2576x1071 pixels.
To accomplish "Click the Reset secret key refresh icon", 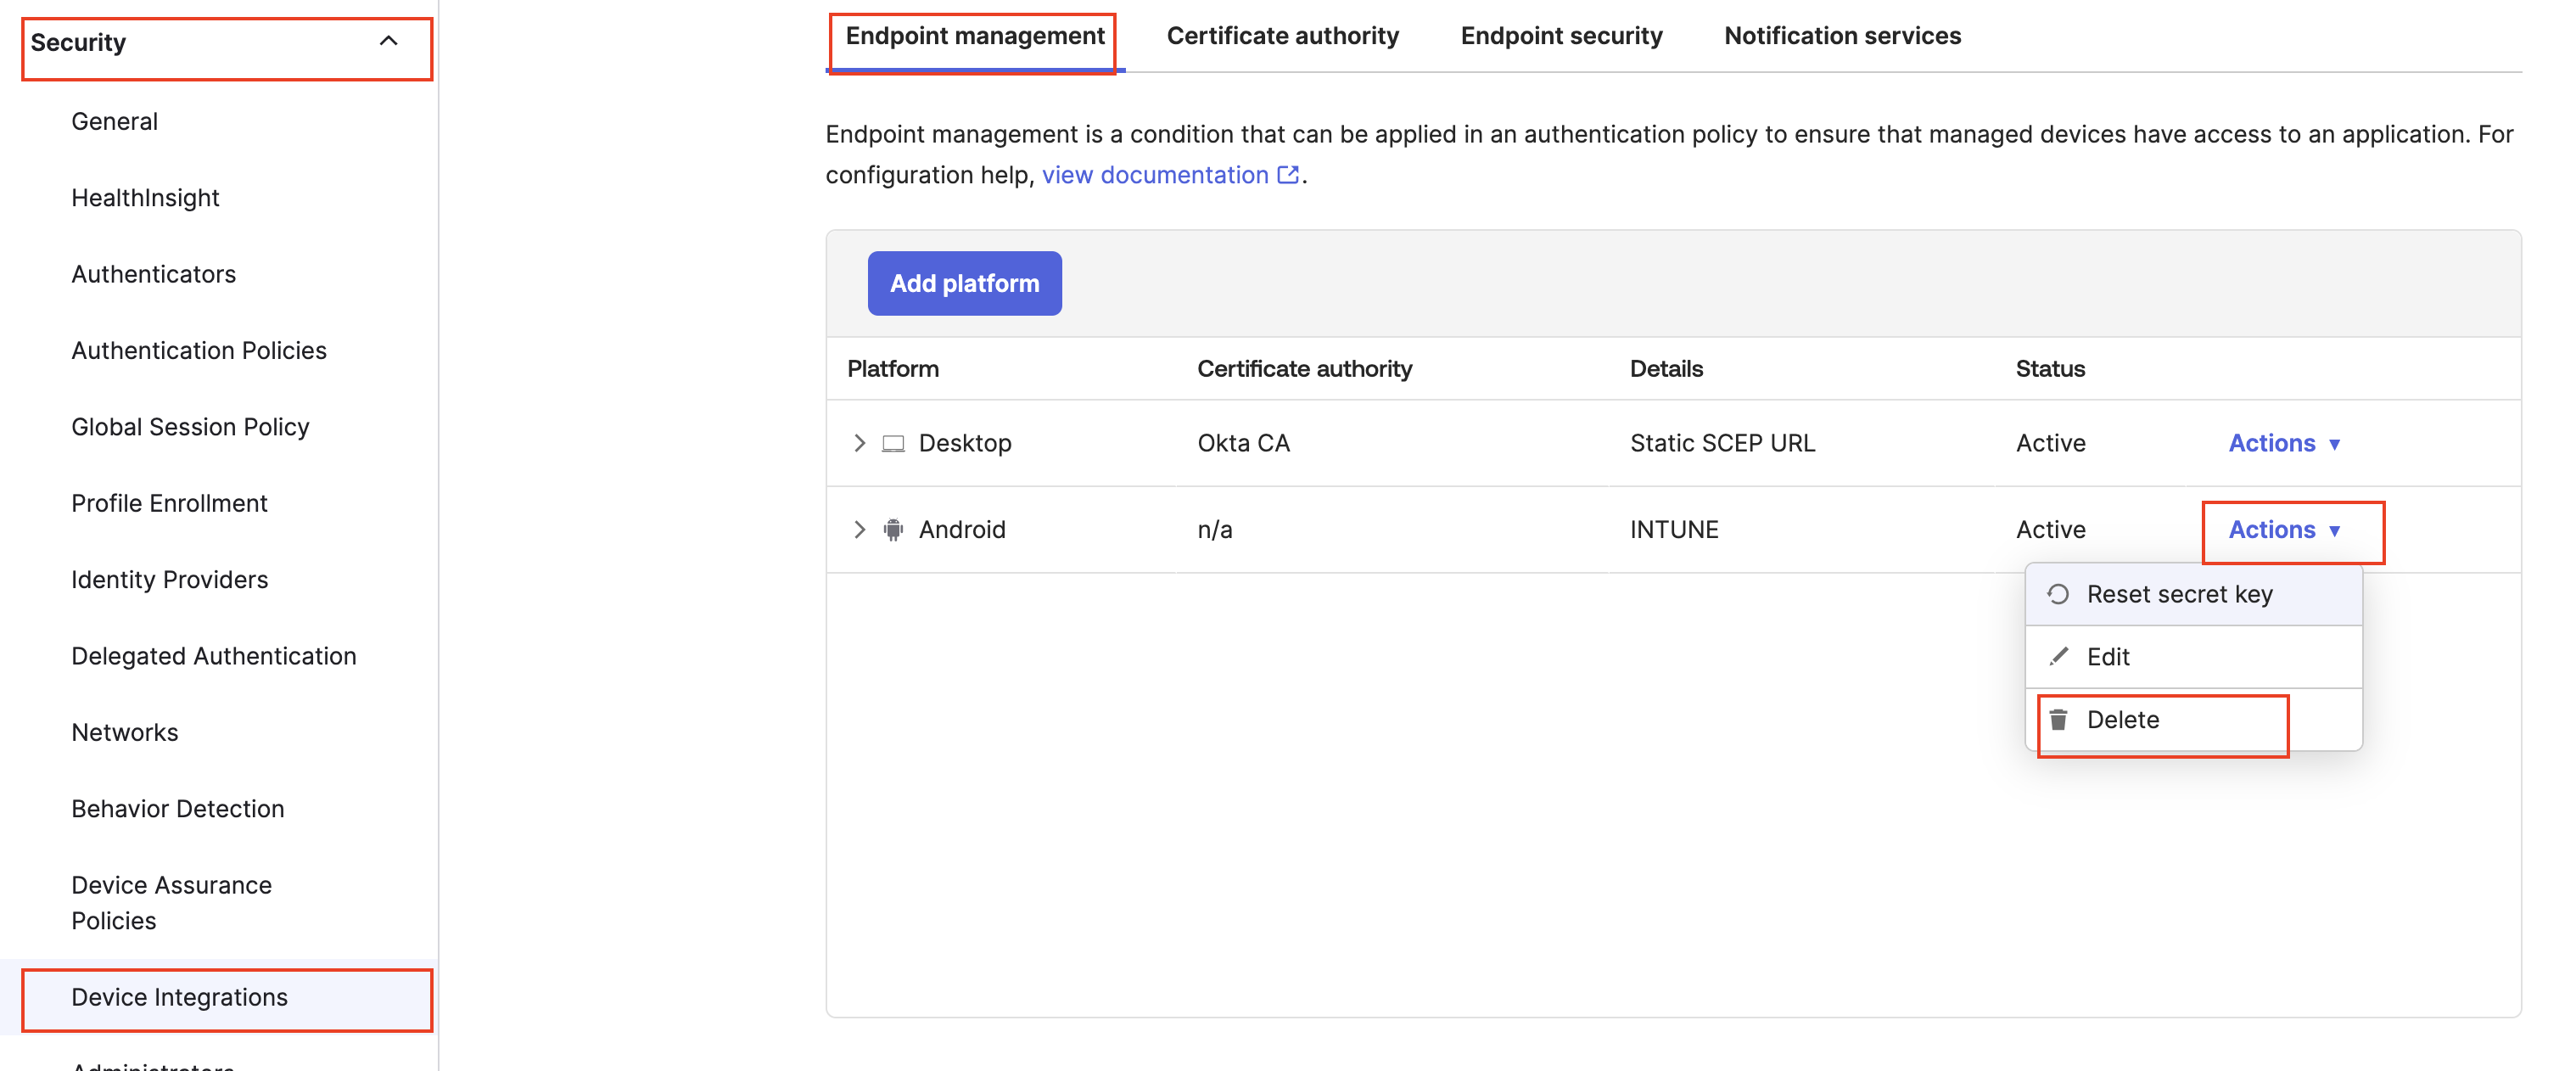I will point(2057,594).
